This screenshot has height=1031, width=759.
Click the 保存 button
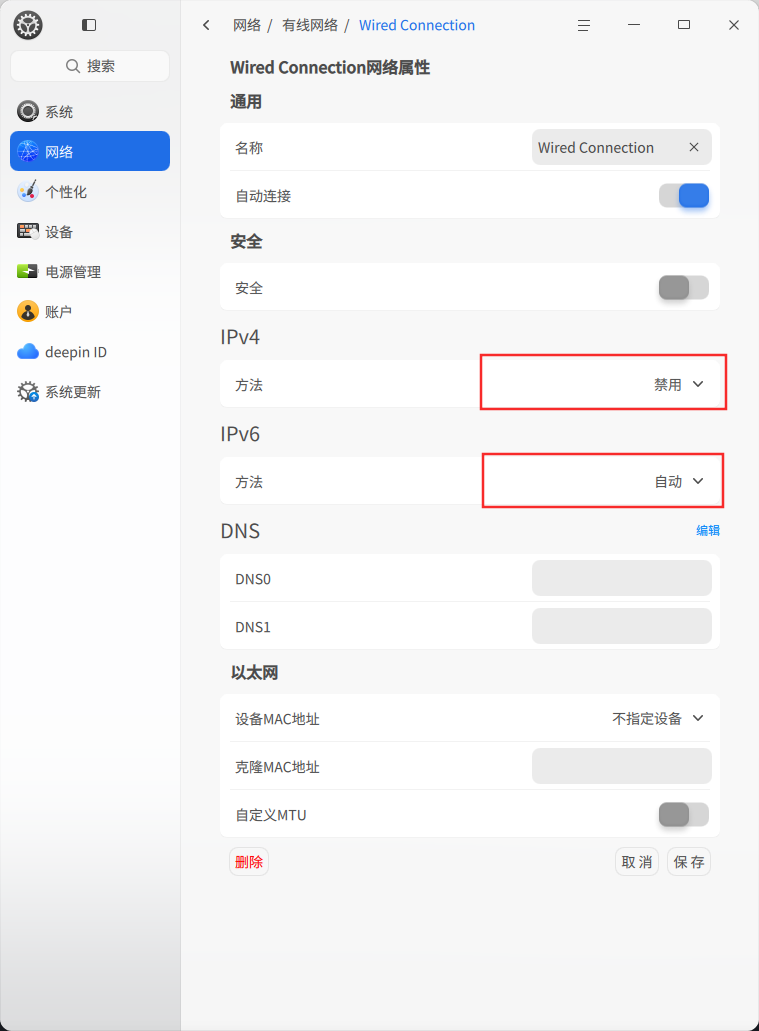pos(689,861)
